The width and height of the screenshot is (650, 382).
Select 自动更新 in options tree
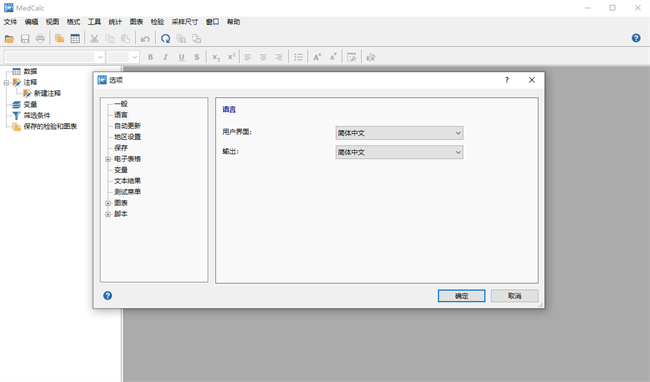tap(128, 126)
